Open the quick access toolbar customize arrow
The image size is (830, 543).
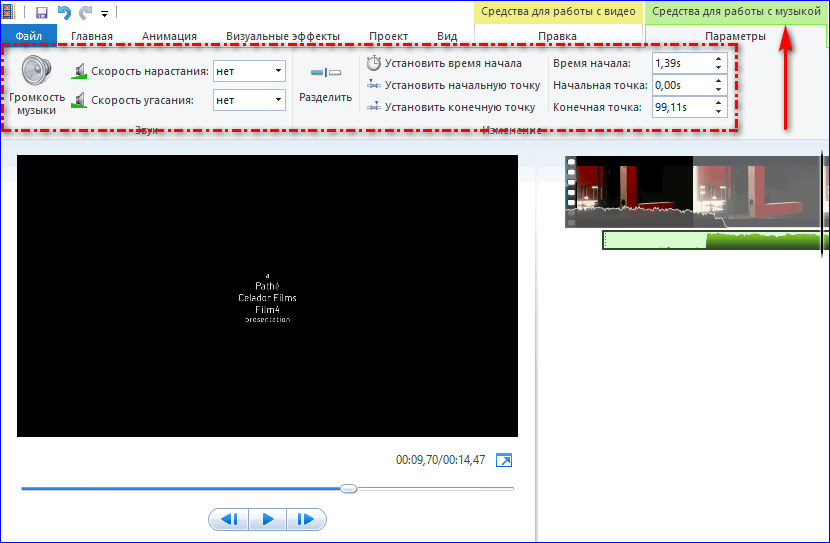[x=104, y=14]
